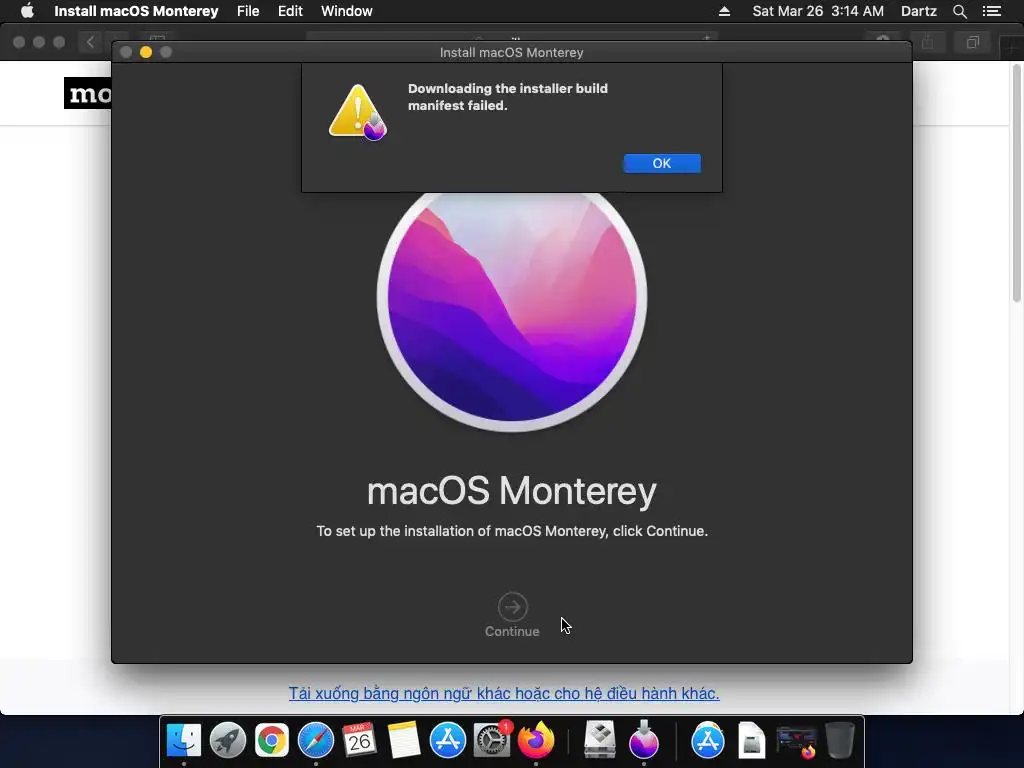Click the Install macOS Monterey Dock icon
The width and height of the screenshot is (1024, 768).
pyautogui.click(x=644, y=740)
